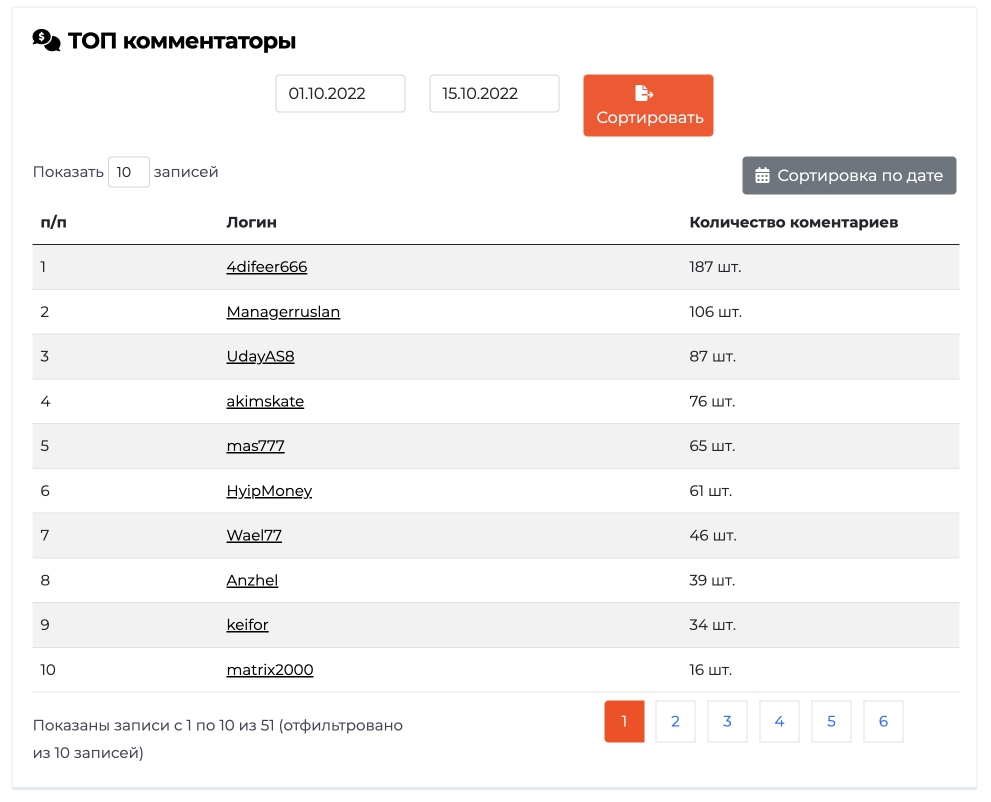Go to pagination page 3

pos(727,721)
